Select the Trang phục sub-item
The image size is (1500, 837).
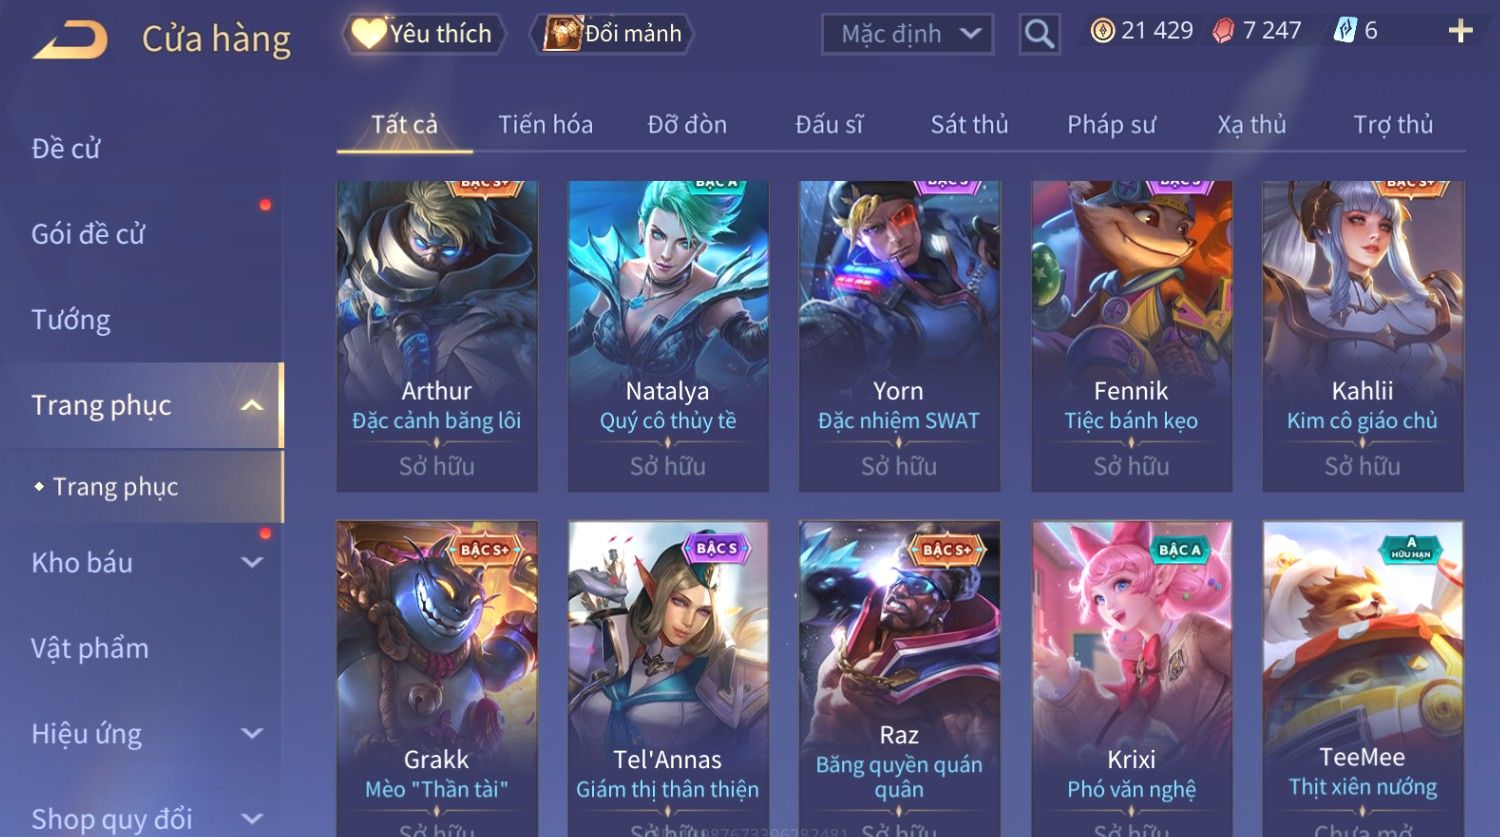coord(115,486)
